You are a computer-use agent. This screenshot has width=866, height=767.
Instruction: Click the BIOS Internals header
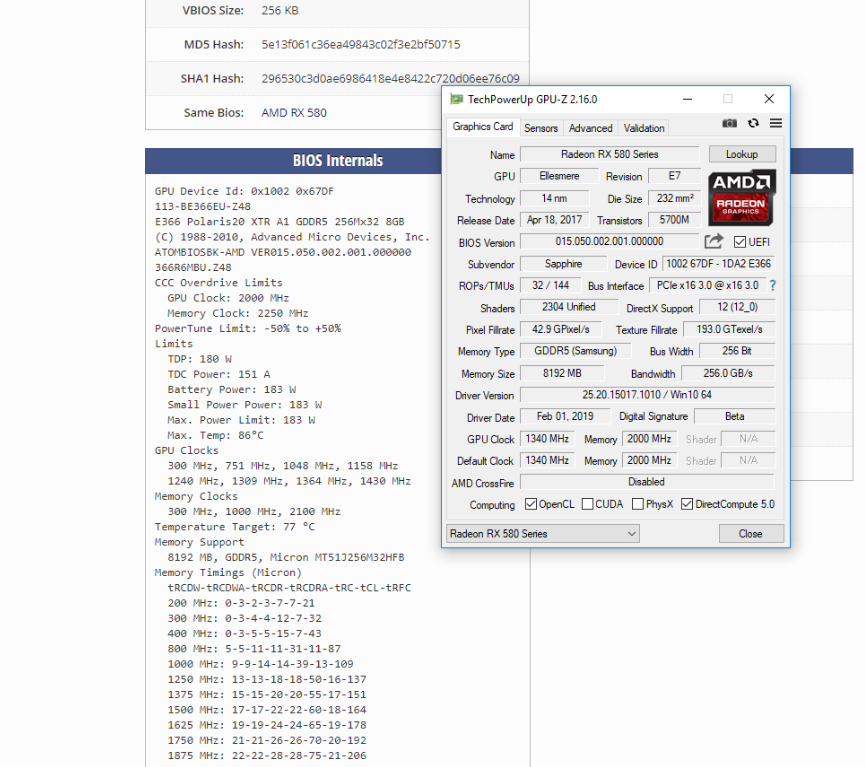click(x=337, y=161)
